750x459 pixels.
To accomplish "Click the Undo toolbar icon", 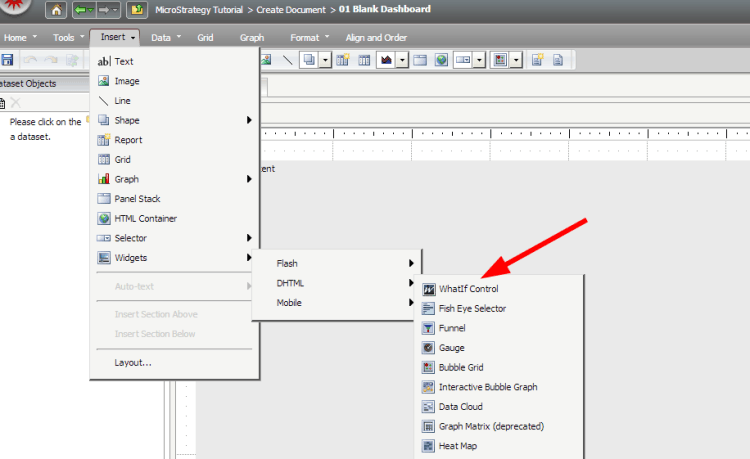I will click(x=30, y=60).
